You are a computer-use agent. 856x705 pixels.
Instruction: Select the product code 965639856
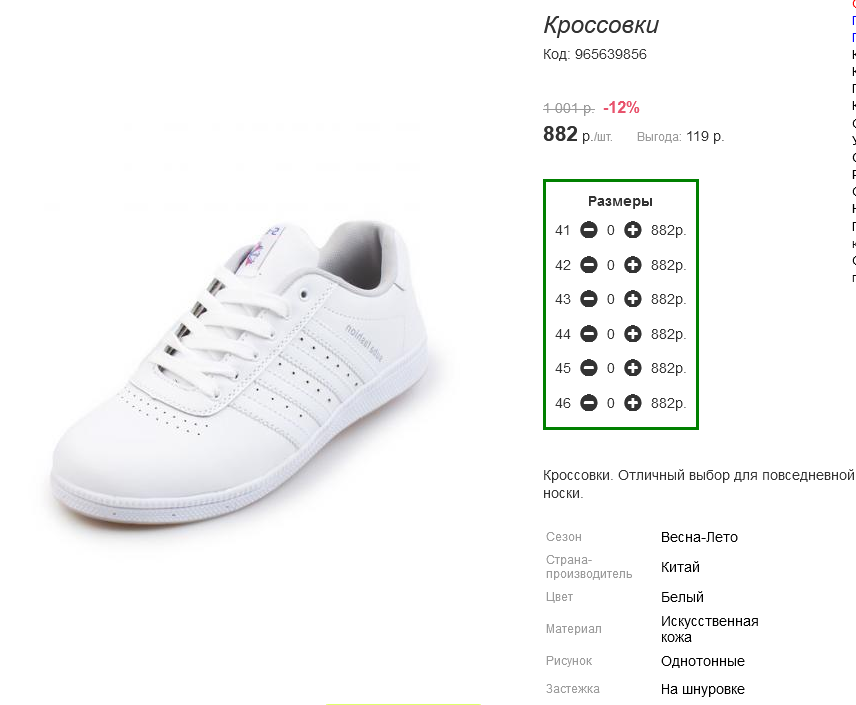(610, 54)
